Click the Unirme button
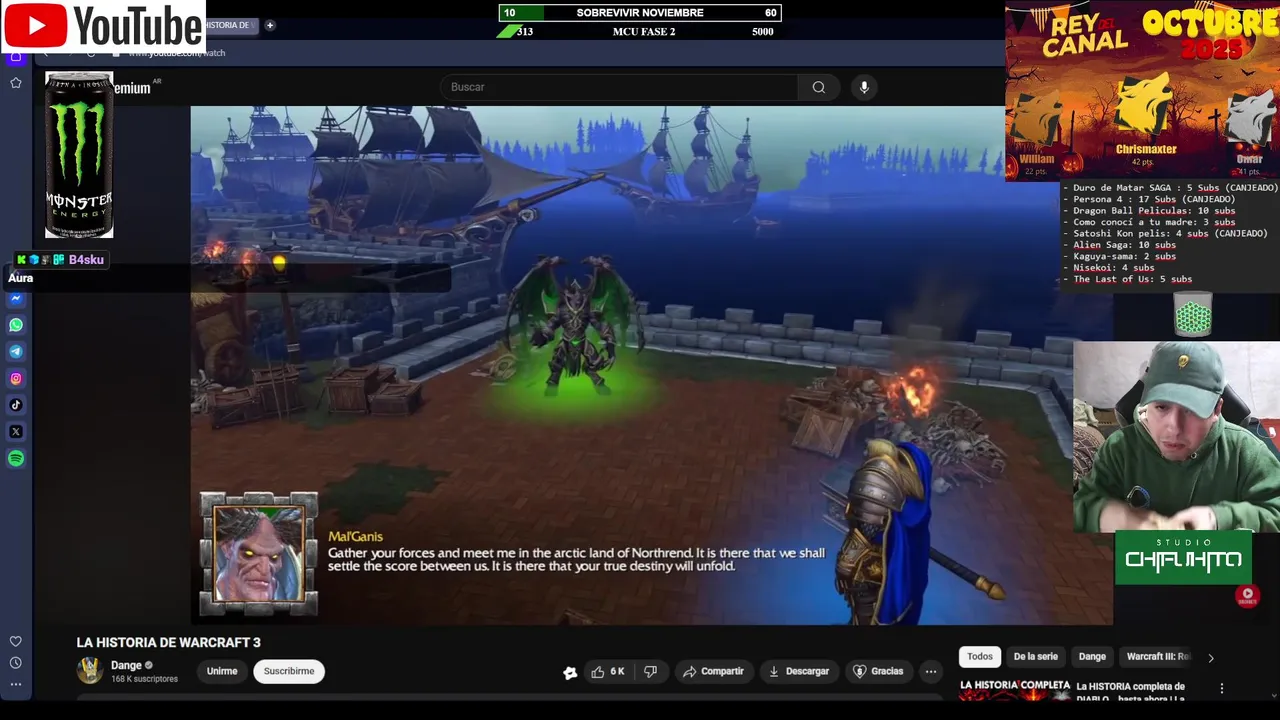This screenshot has height=720, width=1280. 222,671
